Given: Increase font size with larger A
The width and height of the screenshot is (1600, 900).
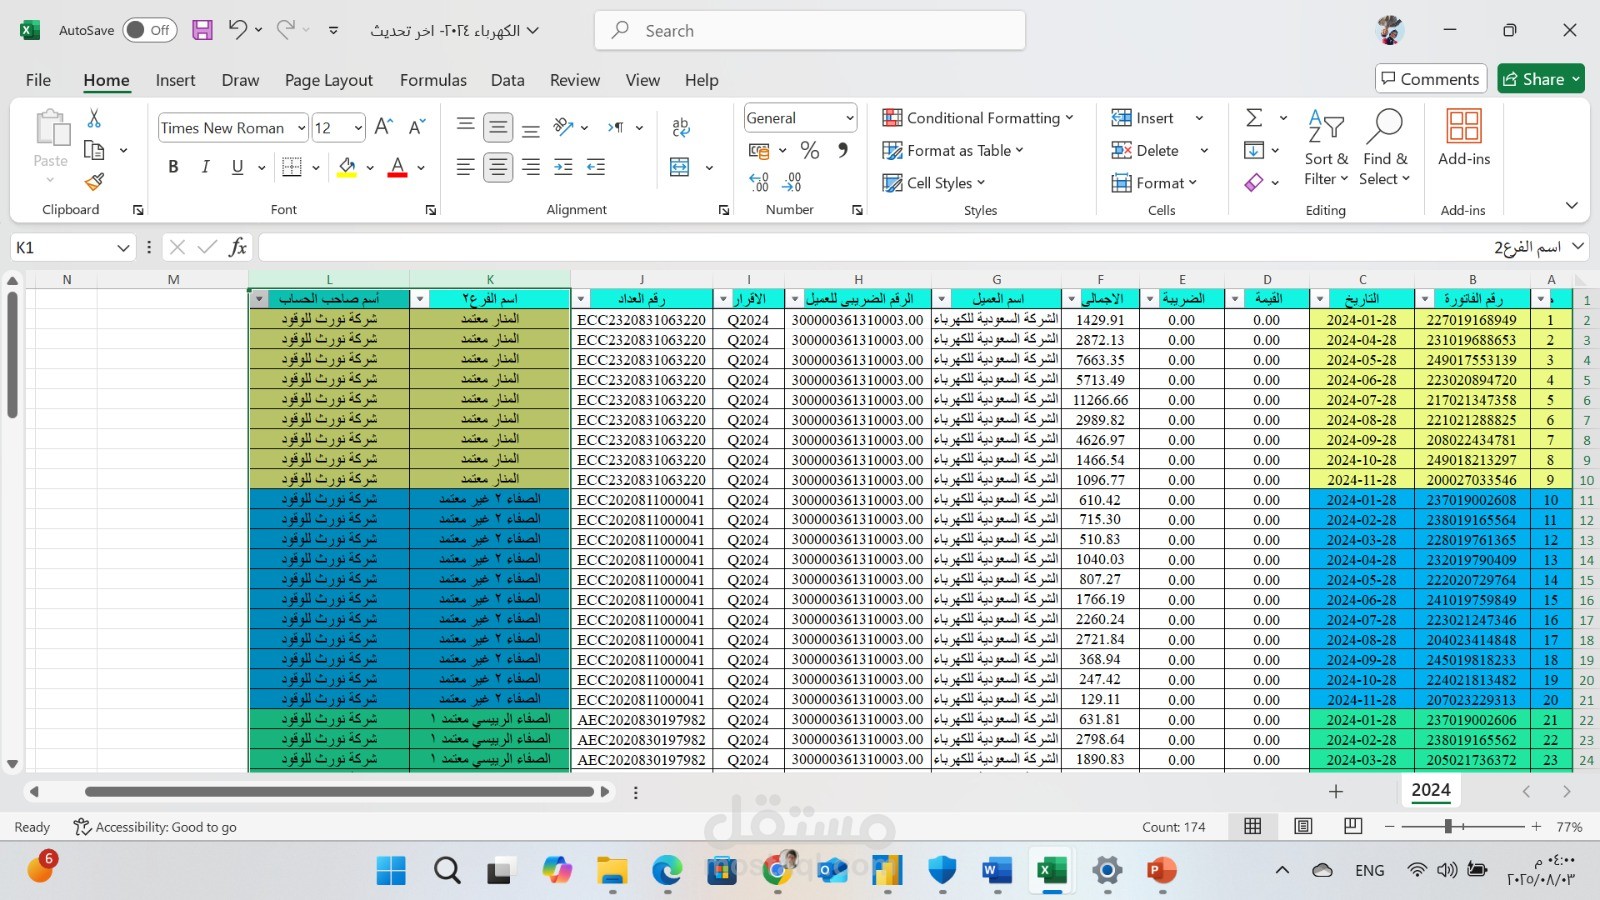Looking at the screenshot, I should point(383,127).
